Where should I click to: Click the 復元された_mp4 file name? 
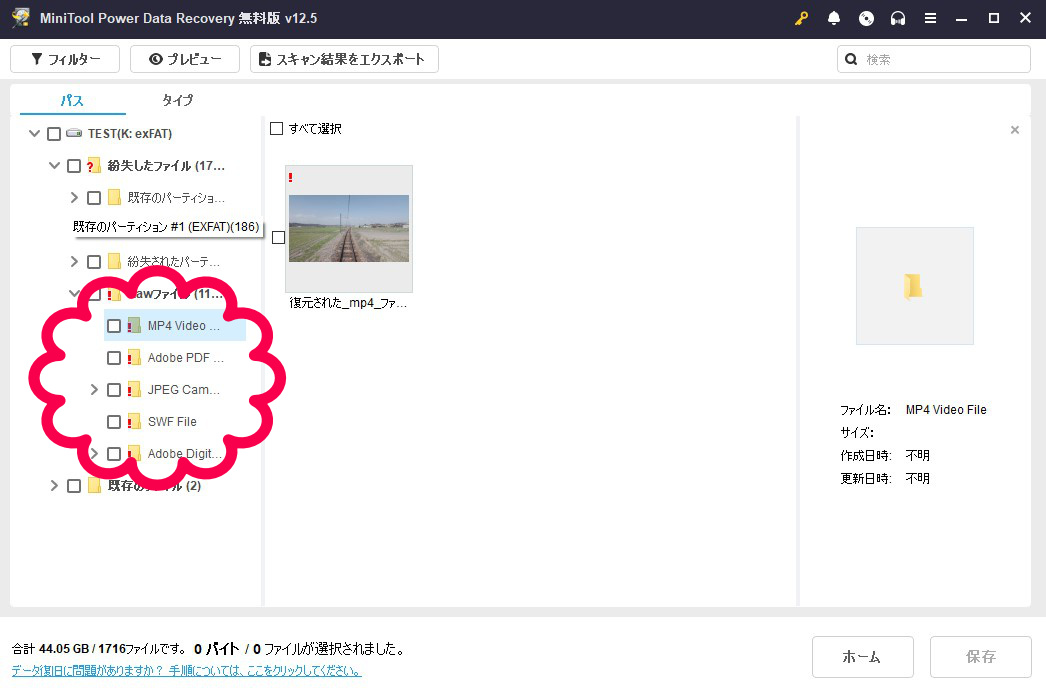[348, 303]
